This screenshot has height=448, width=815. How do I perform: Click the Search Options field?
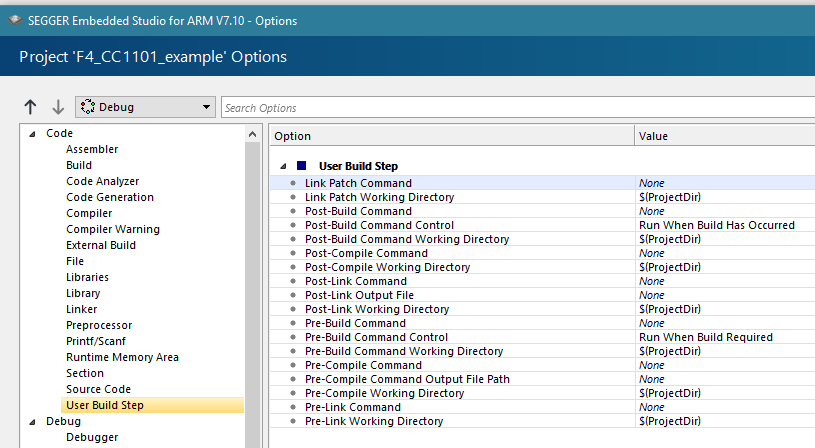[x=518, y=108]
